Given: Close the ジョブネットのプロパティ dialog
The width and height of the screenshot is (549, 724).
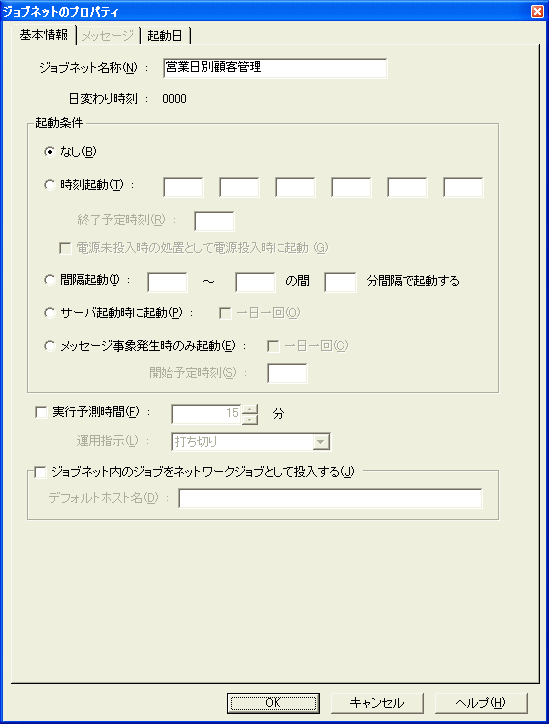Looking at the screenshot, I should (x=537, y=11).
